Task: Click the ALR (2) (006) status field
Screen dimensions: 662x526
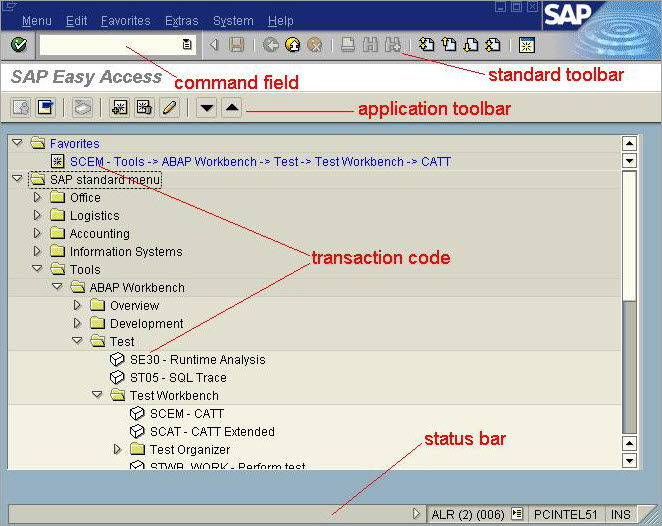Action: click(468, 514)
